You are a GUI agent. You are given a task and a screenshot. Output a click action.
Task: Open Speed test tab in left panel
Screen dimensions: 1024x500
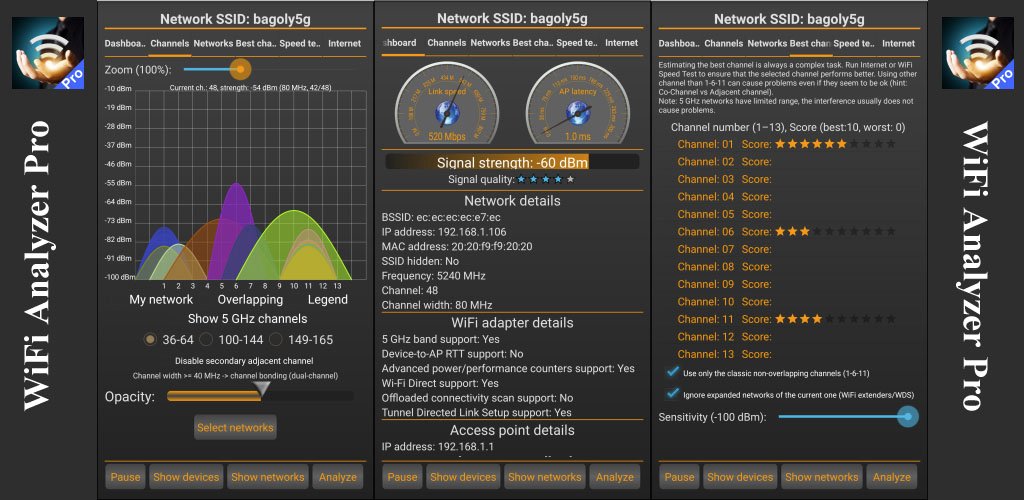301,44
